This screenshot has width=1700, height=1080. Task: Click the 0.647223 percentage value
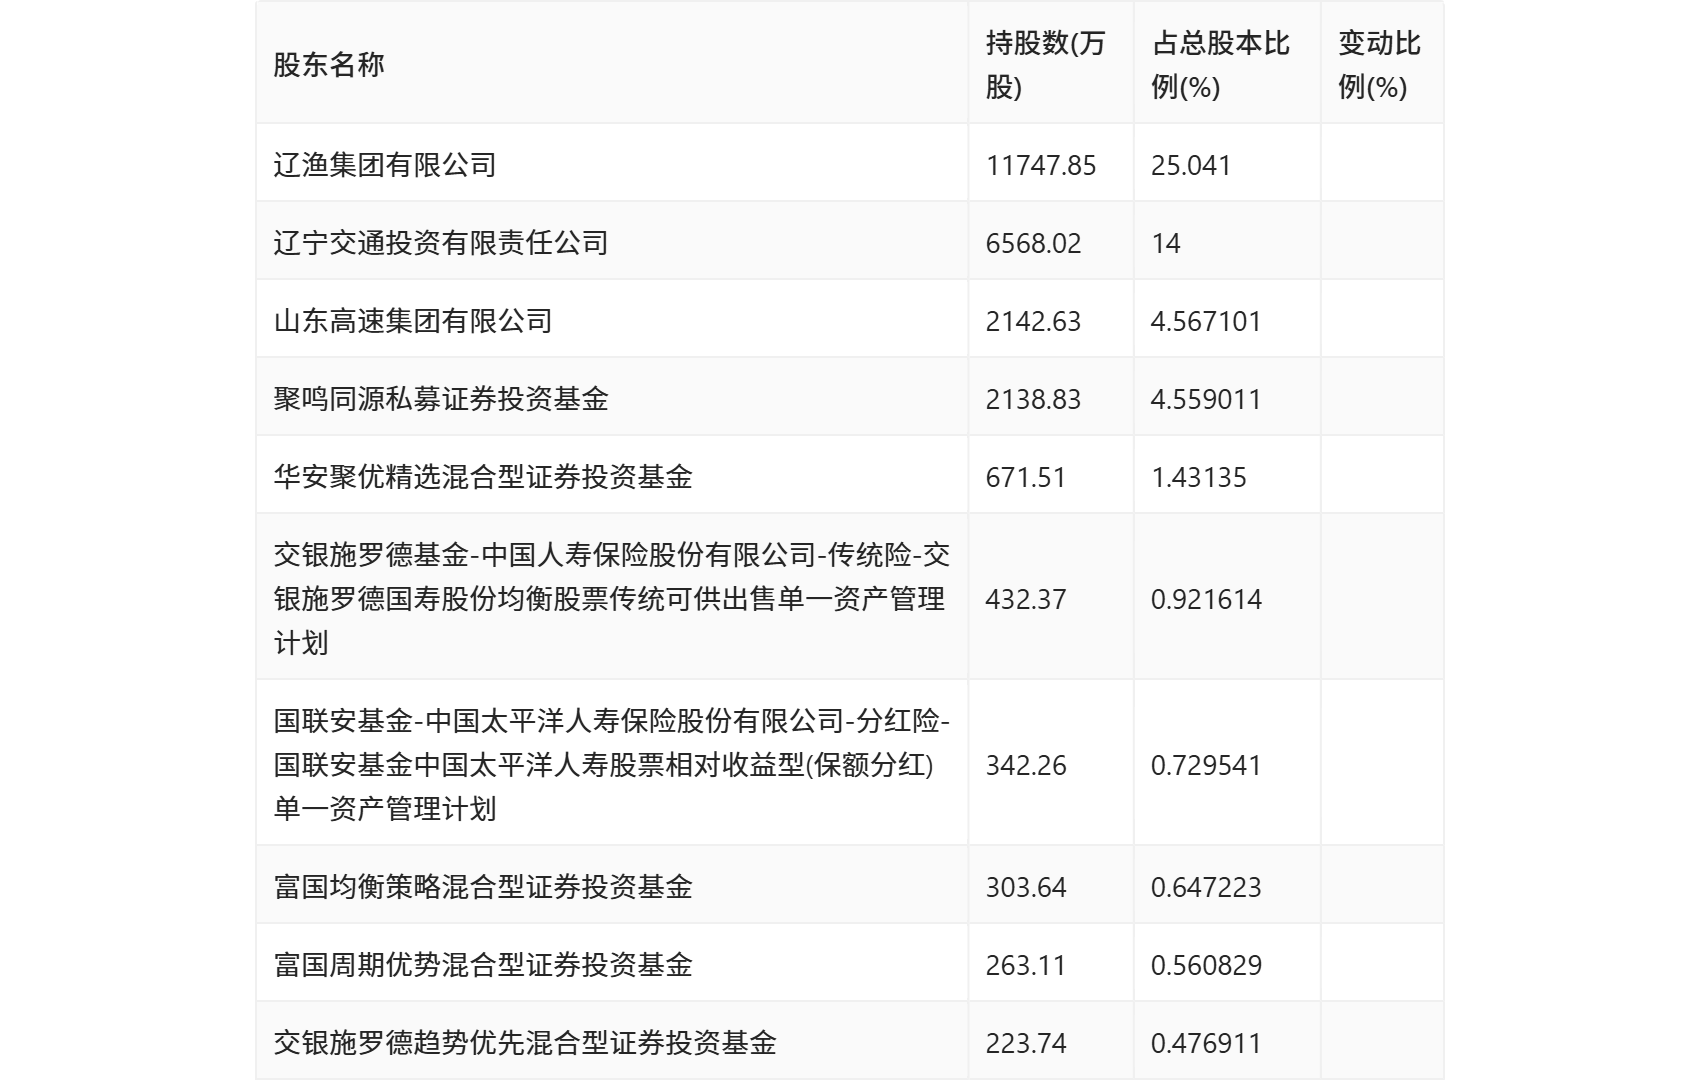1206,887
